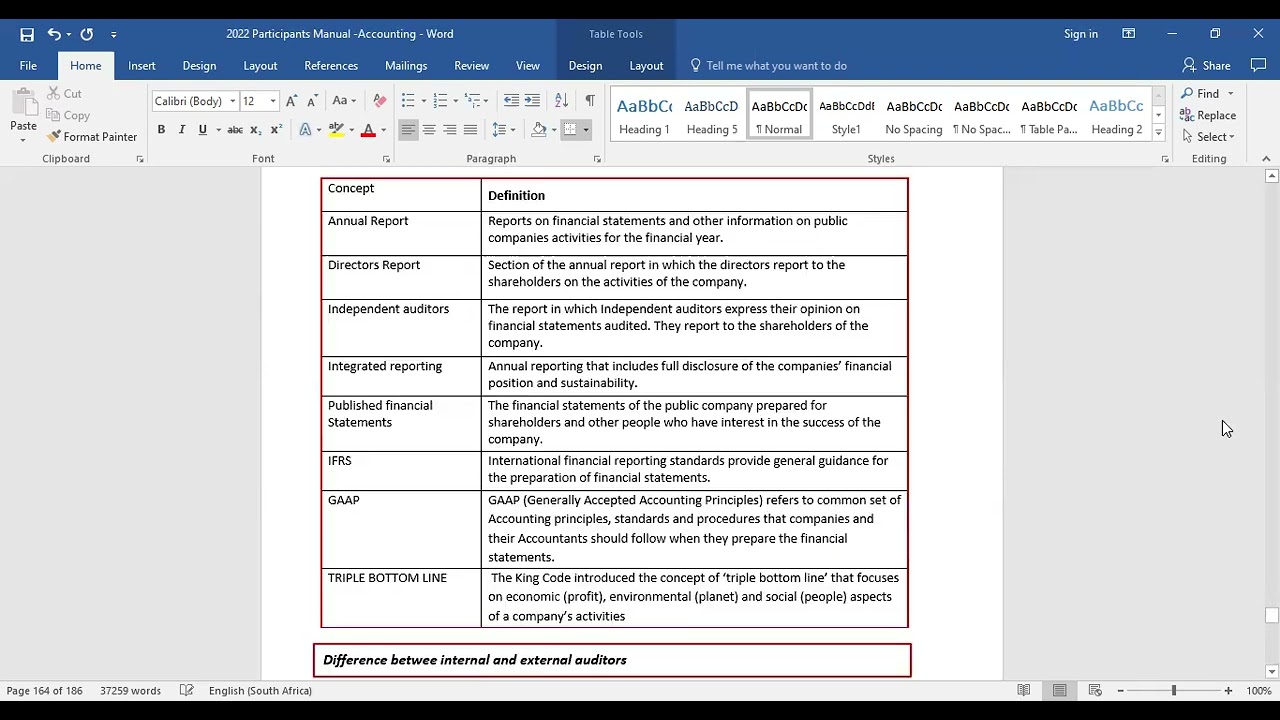The width and height of the screenshot is (1280, 720).
Task: Toggle underline formatting
Action: point(203,130)
